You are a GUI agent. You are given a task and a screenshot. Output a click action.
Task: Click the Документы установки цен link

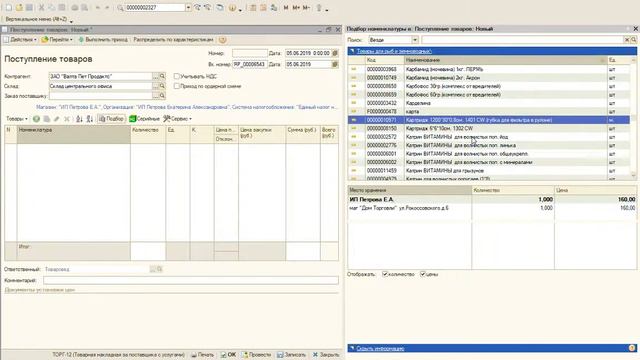click(40, 290)
